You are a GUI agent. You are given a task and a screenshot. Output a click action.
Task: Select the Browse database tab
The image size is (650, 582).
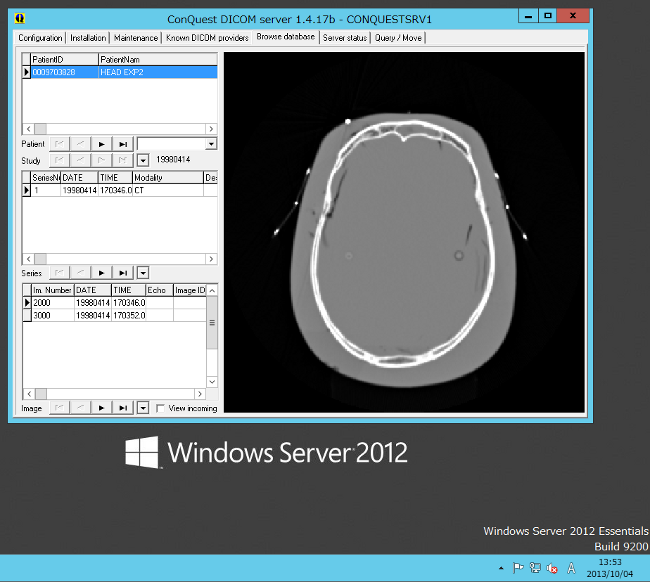(x=286, y=36)
